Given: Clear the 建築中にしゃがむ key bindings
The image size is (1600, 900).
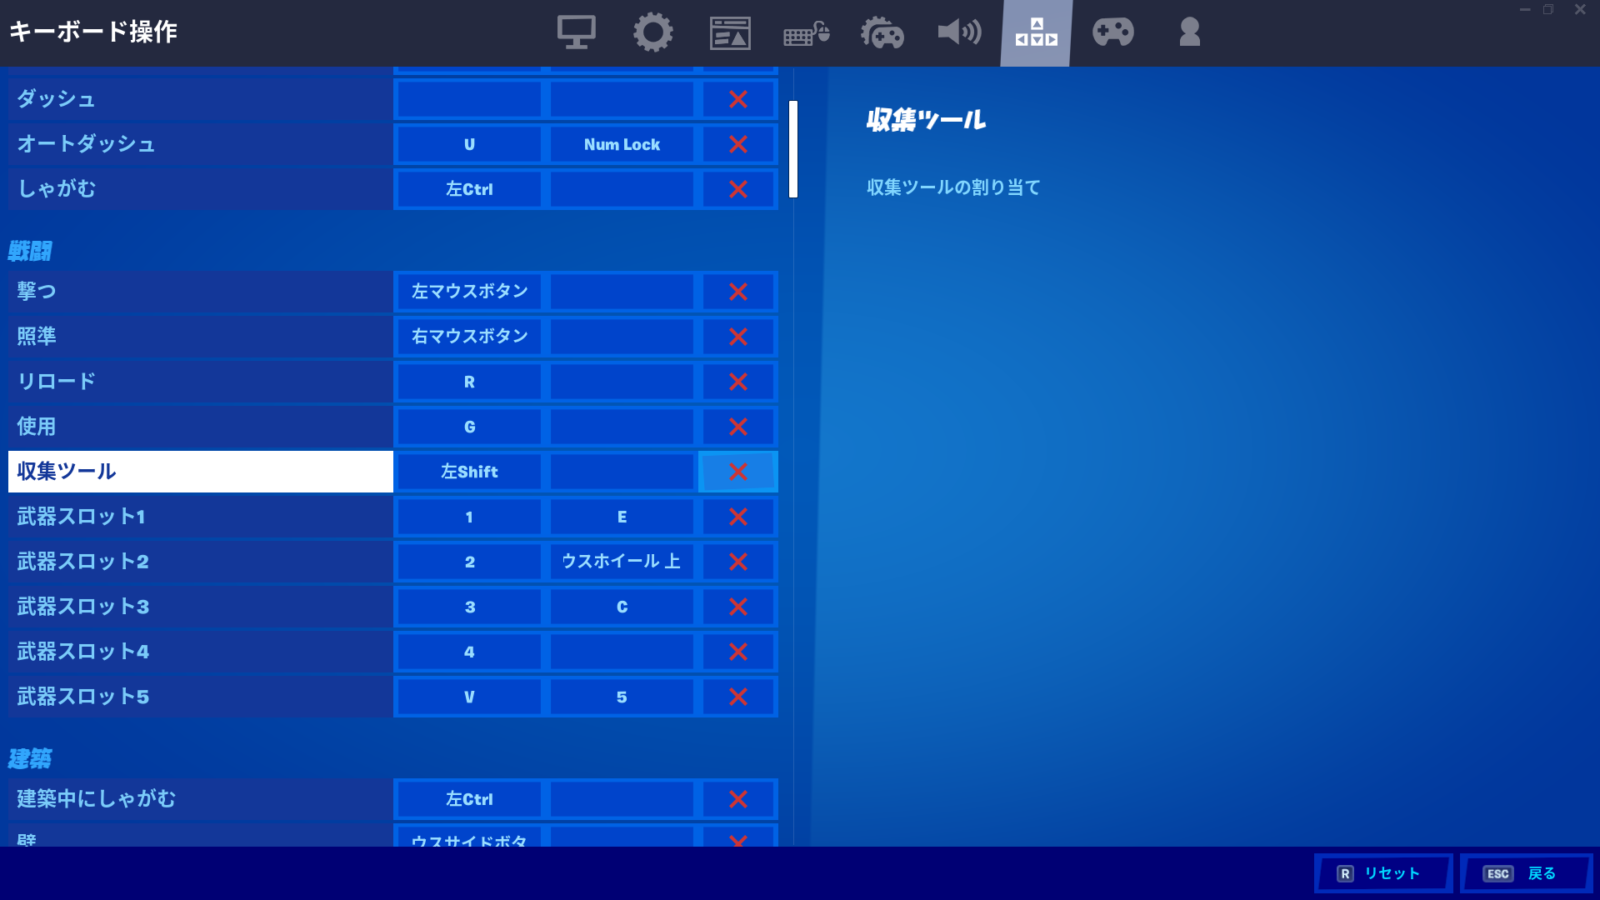Looking at the screenshot, I should pos(738,799).
